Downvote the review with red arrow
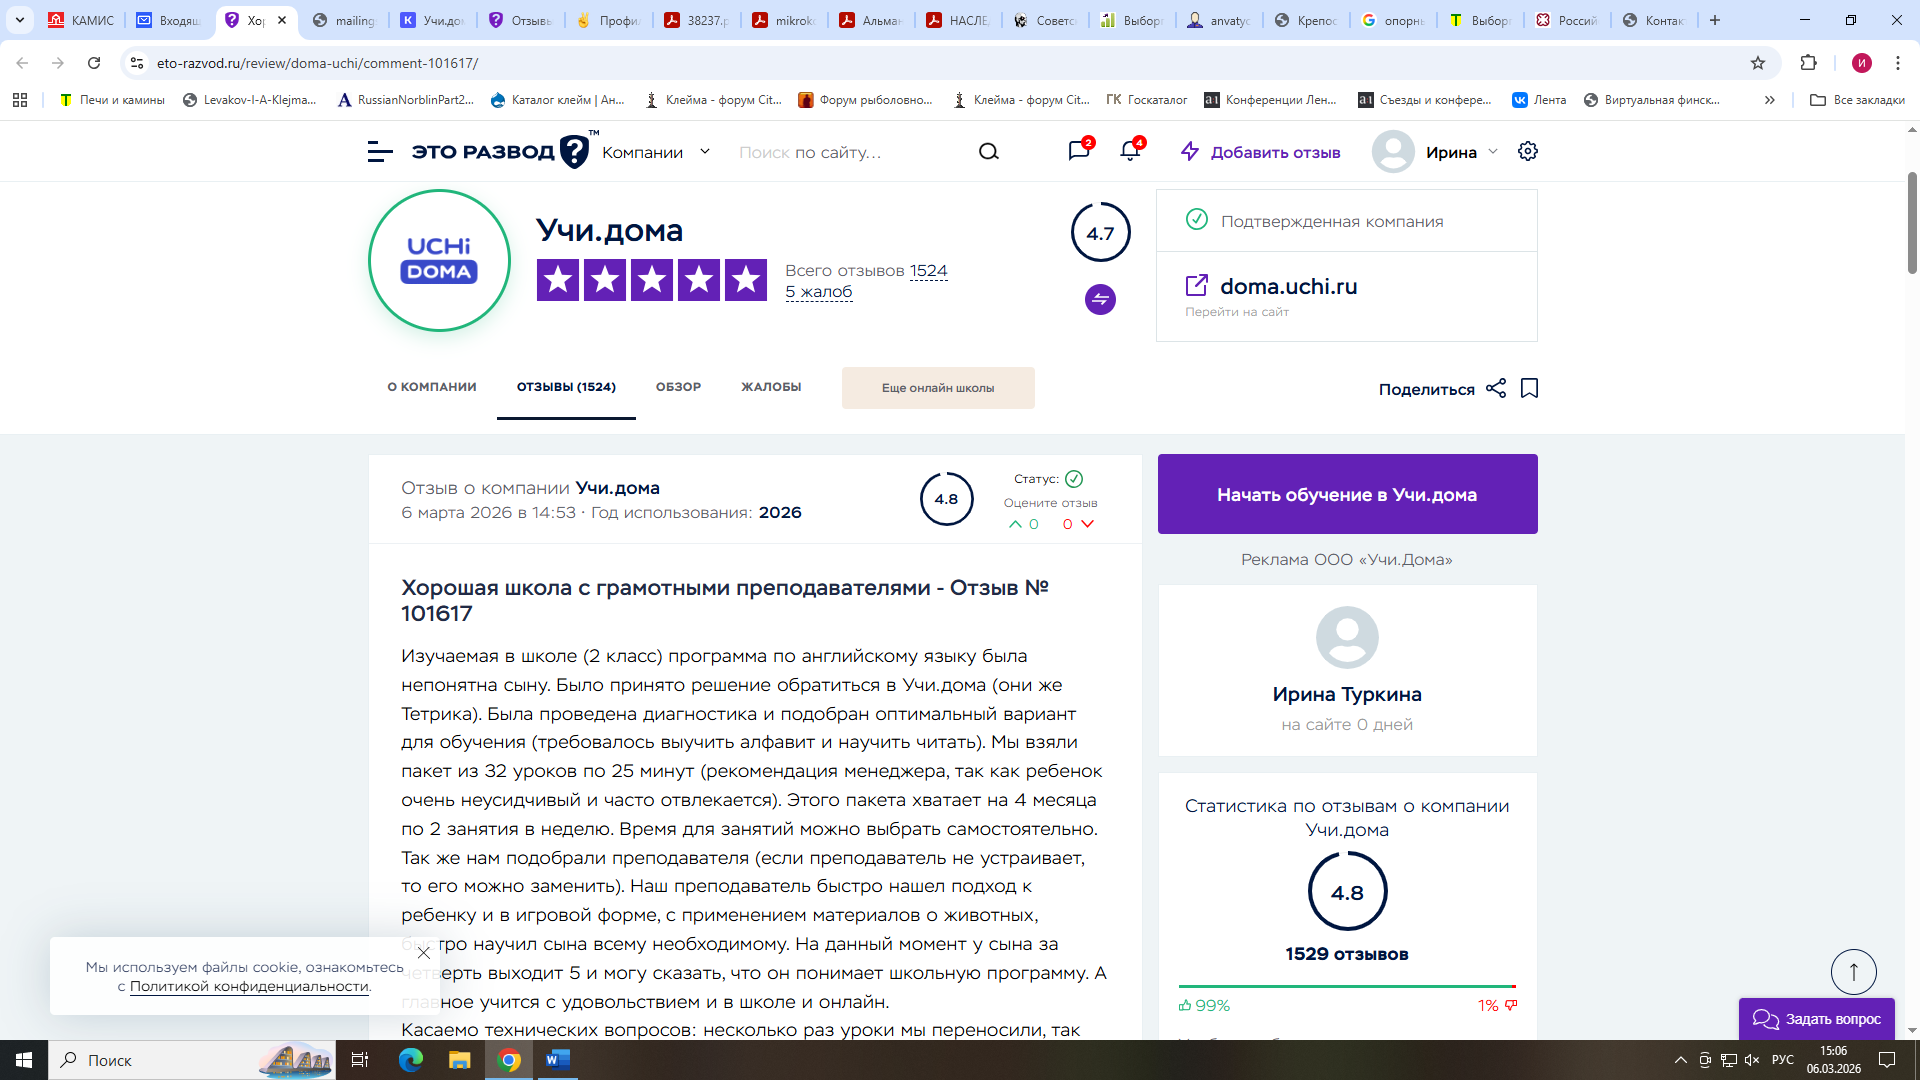Viewport: 1920px width, 1080px height. (1087, 524)
